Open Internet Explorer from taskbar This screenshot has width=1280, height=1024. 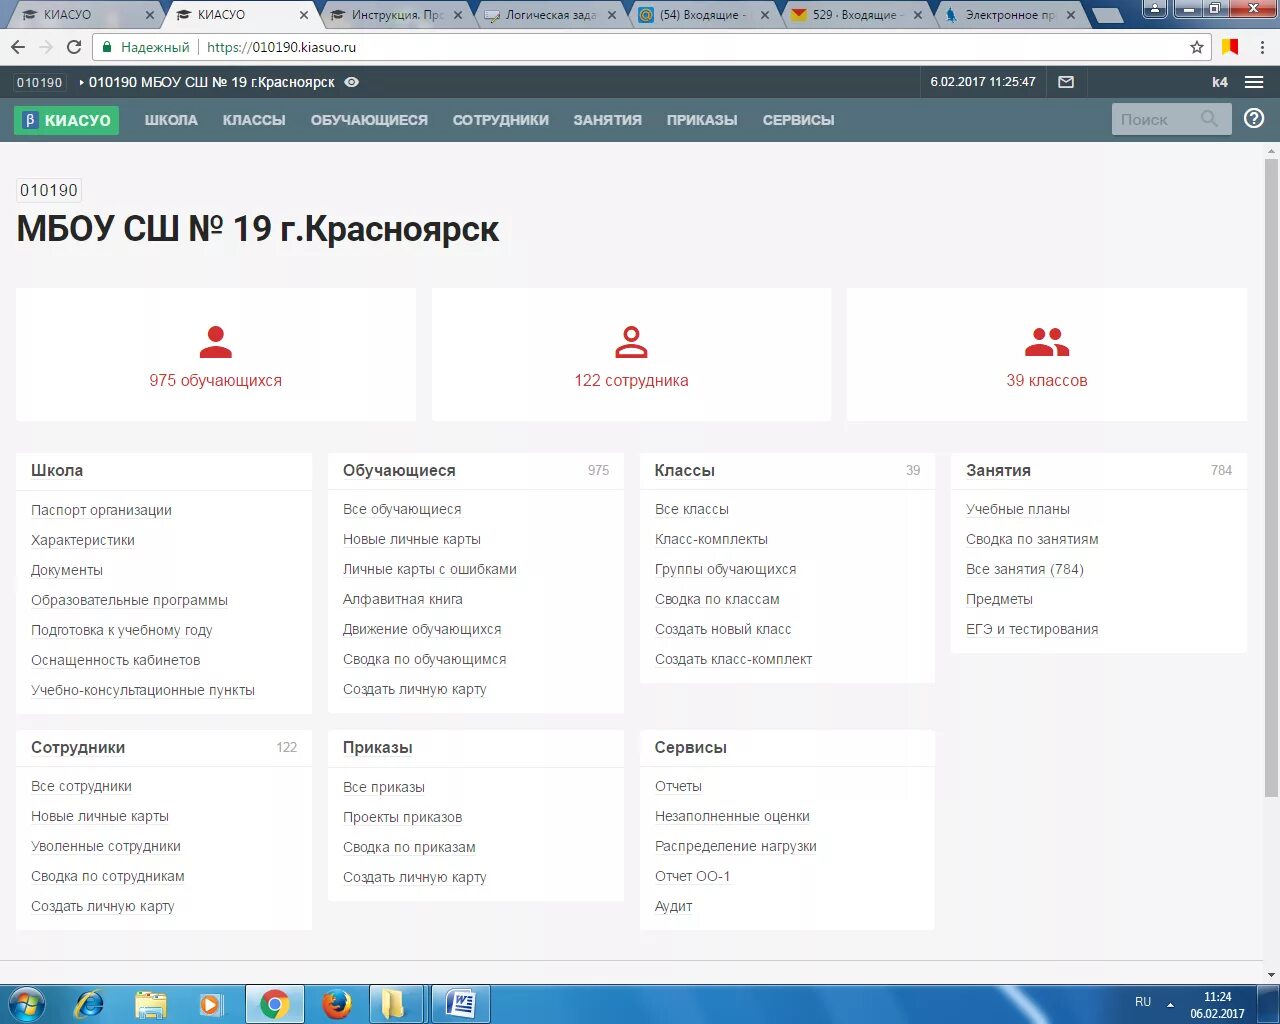89,1004
